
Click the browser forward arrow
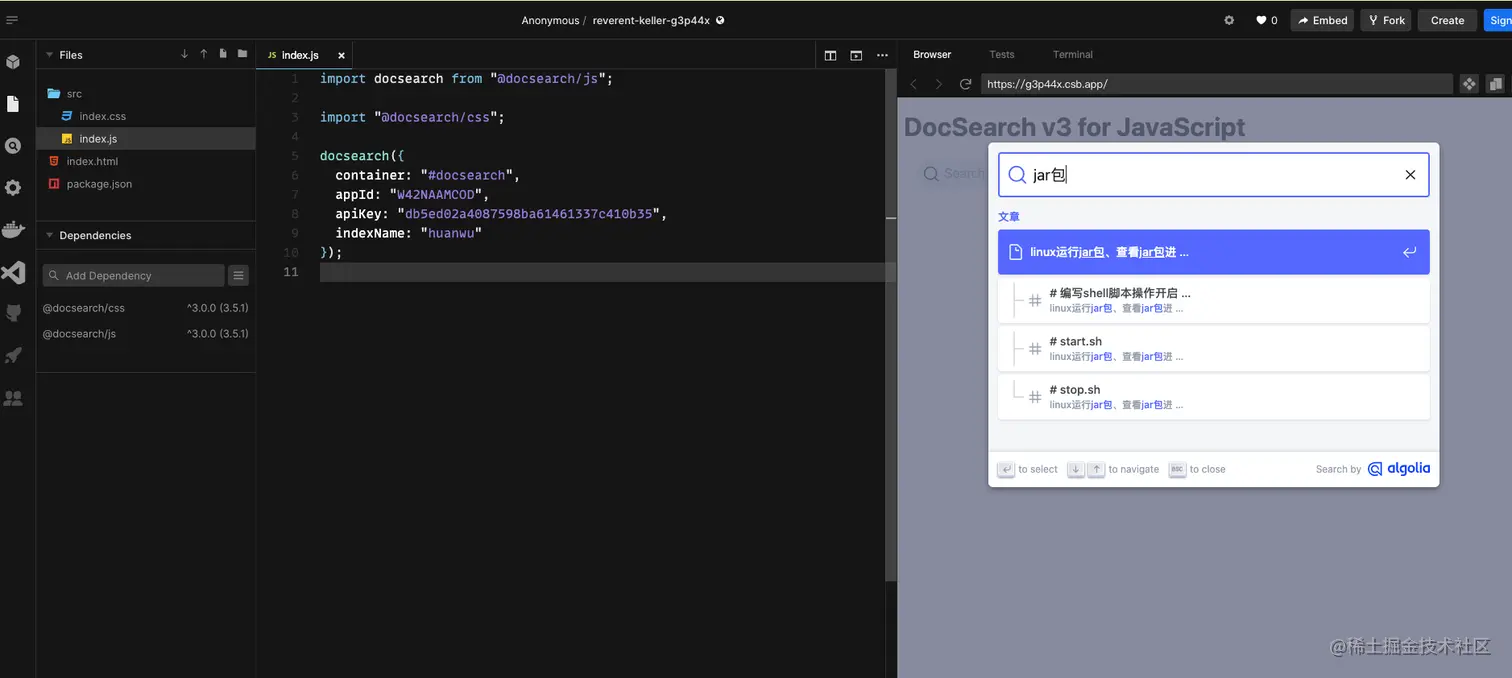(x=938, y=84)
